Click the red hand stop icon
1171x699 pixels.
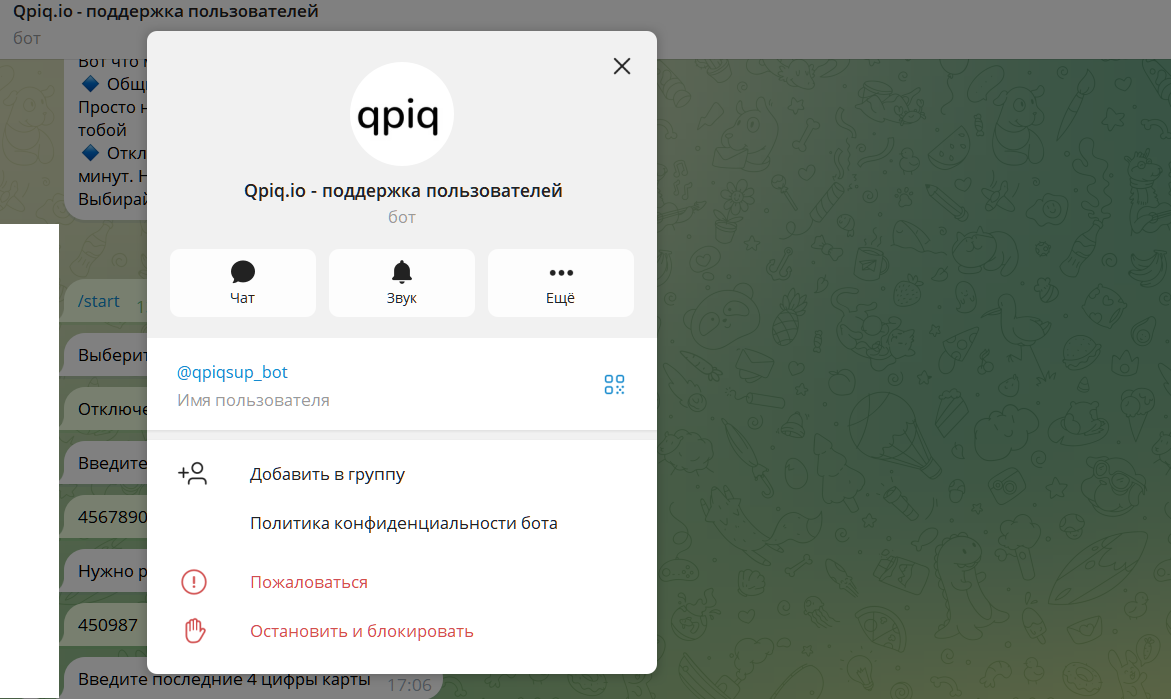(195, 631)
